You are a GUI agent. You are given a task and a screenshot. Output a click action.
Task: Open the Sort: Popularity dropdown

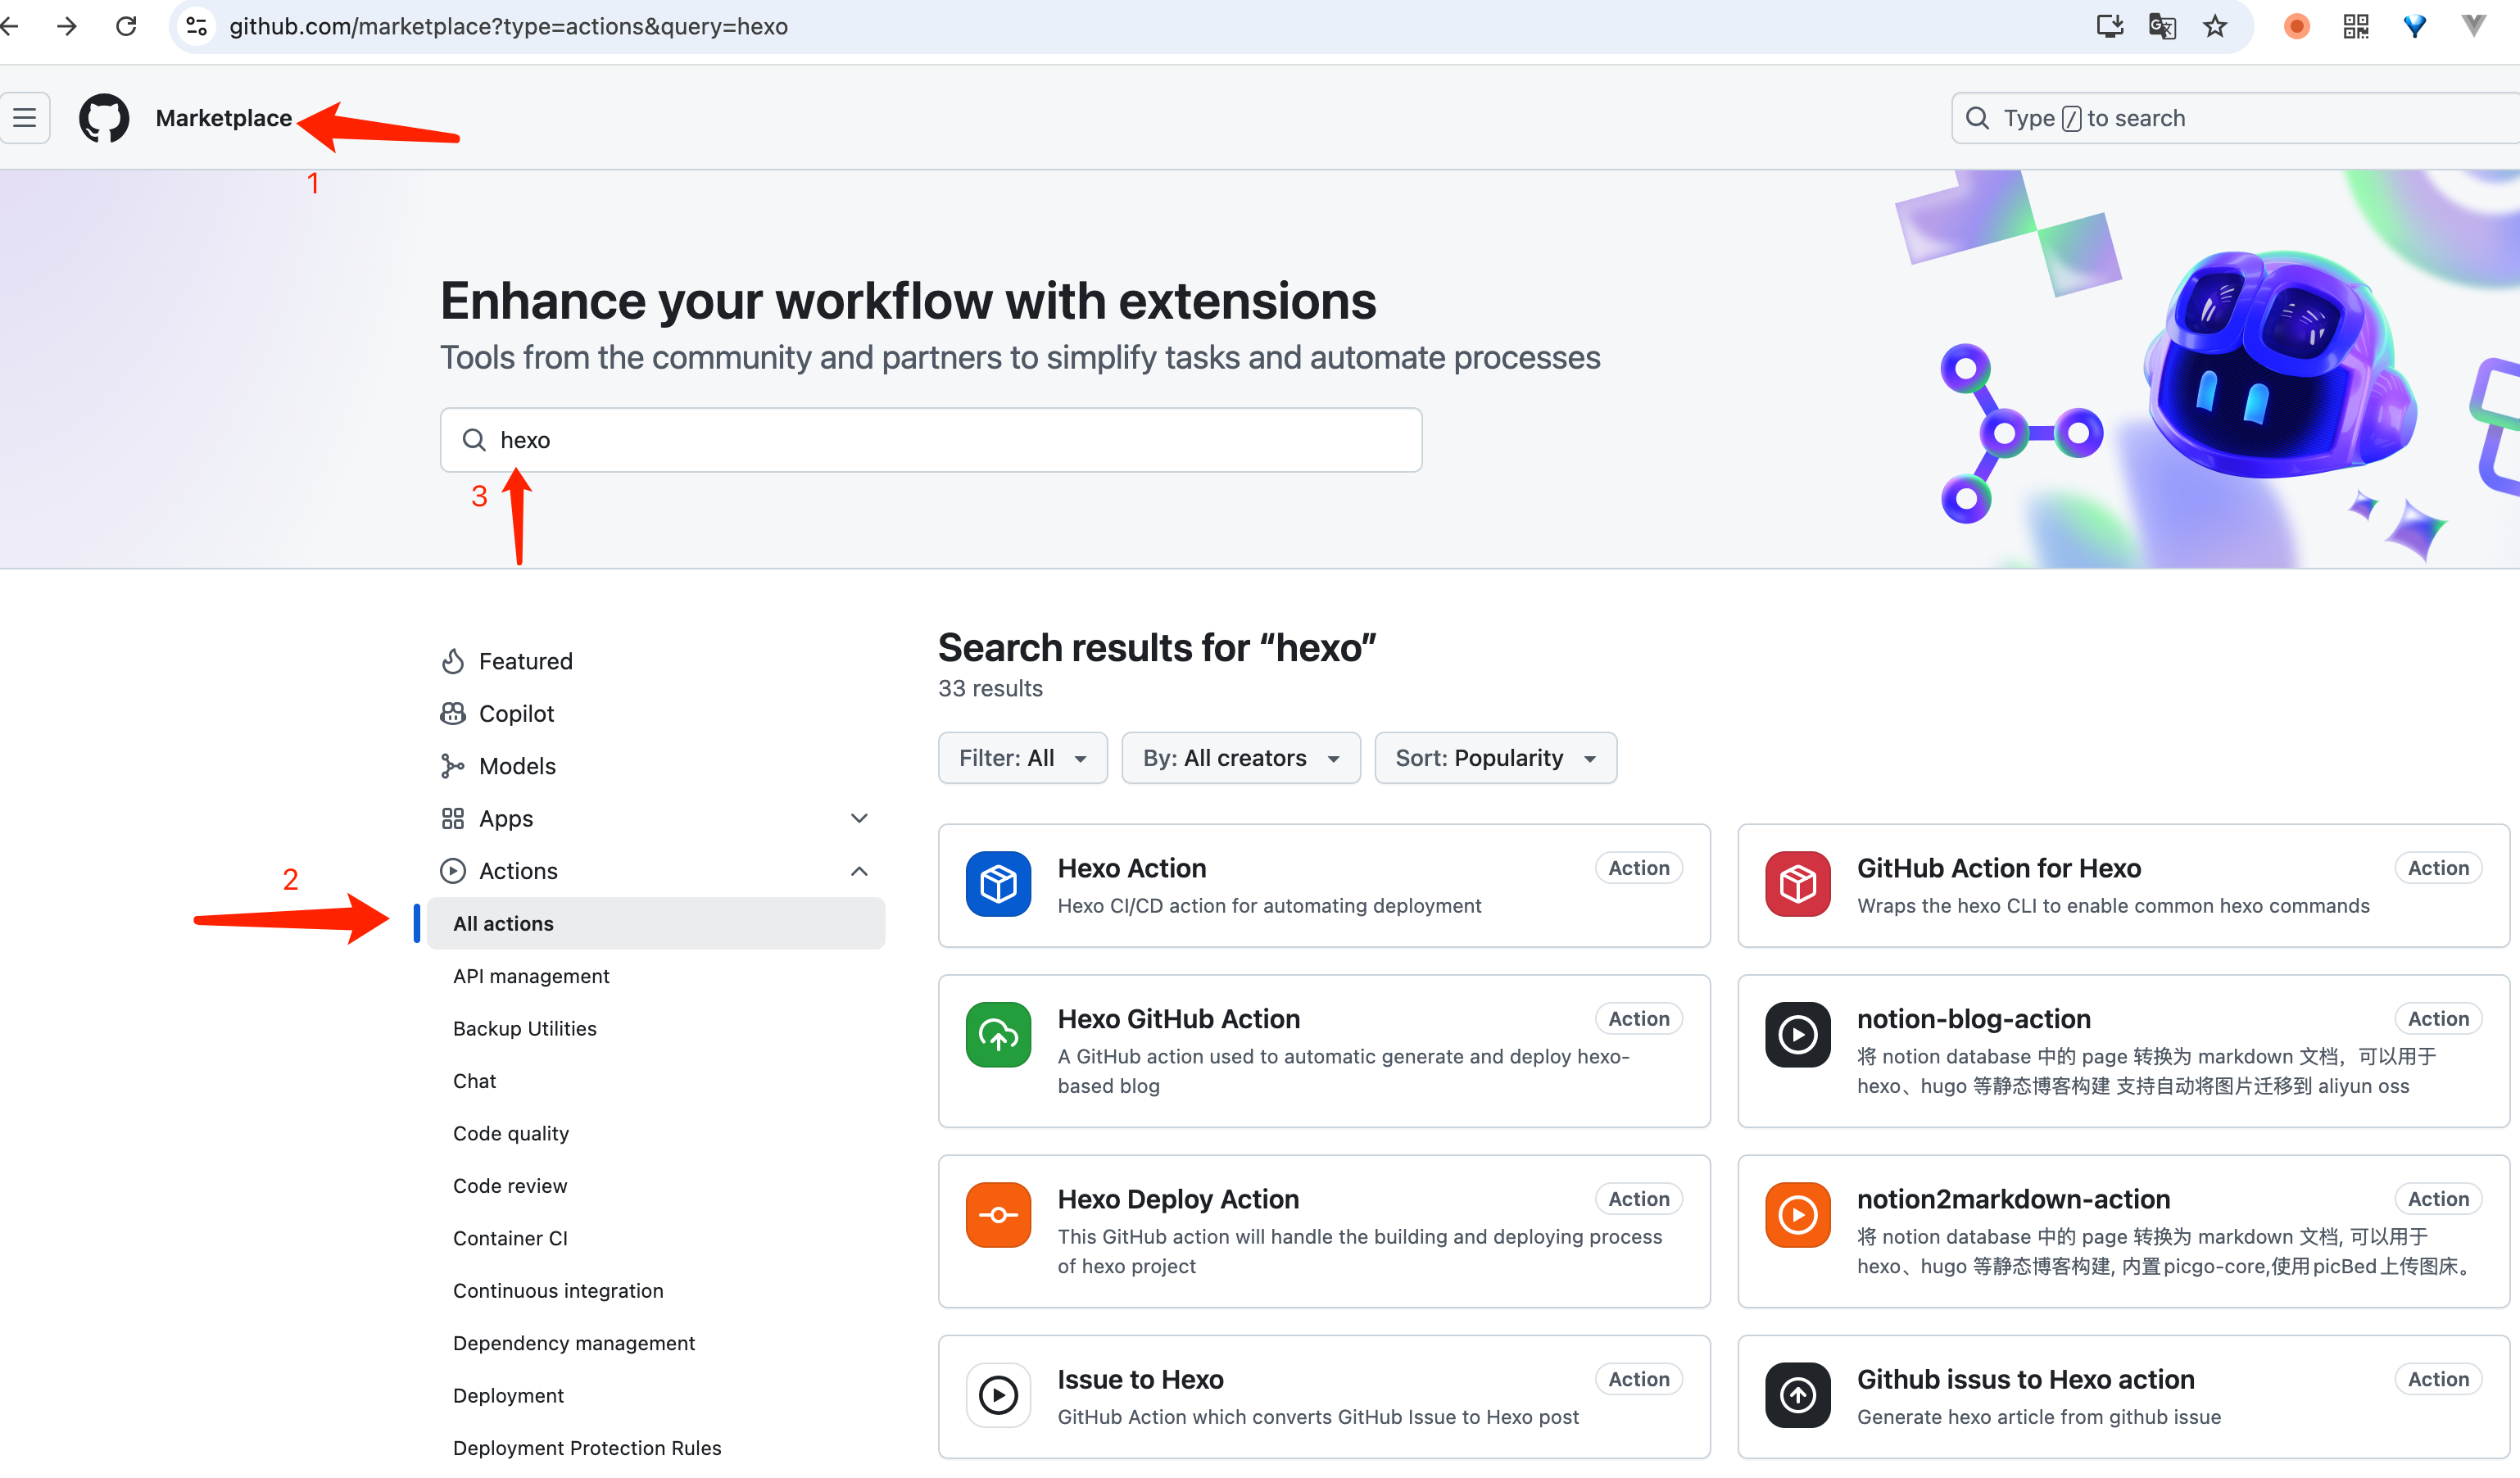click(1495, 758)
